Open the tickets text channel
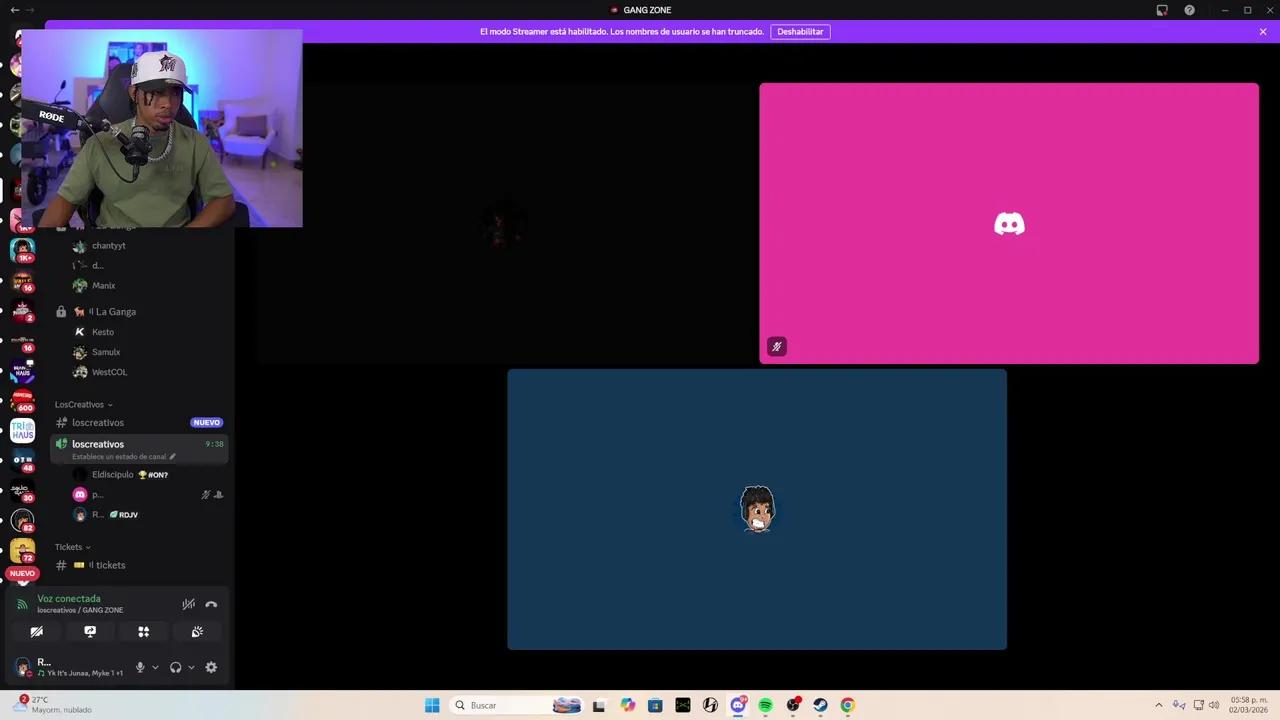 pos(139,565)
